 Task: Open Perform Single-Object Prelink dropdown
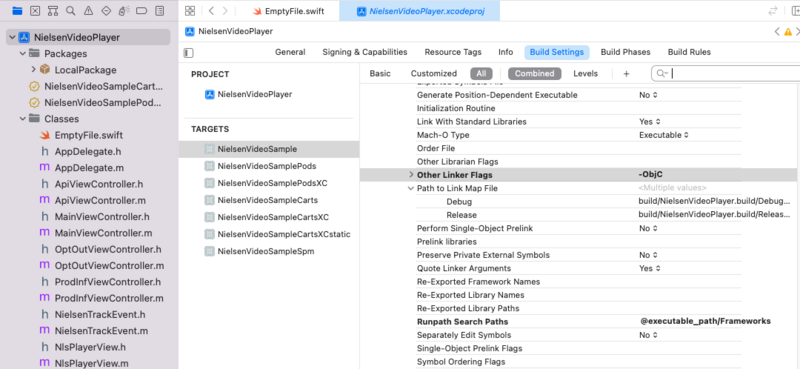pyautogui.click(x=648, y=228)
